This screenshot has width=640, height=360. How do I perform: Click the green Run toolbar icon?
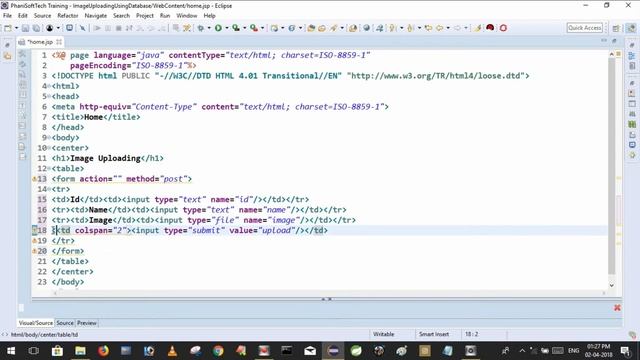click(218, 28)
